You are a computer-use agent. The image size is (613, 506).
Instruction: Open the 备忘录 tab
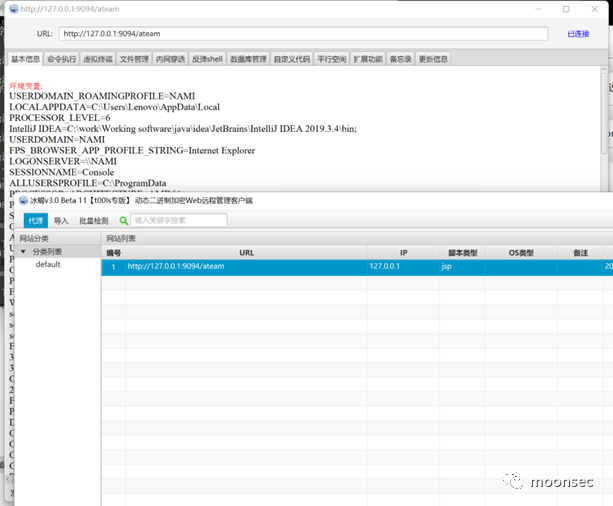tap(401, 59)
